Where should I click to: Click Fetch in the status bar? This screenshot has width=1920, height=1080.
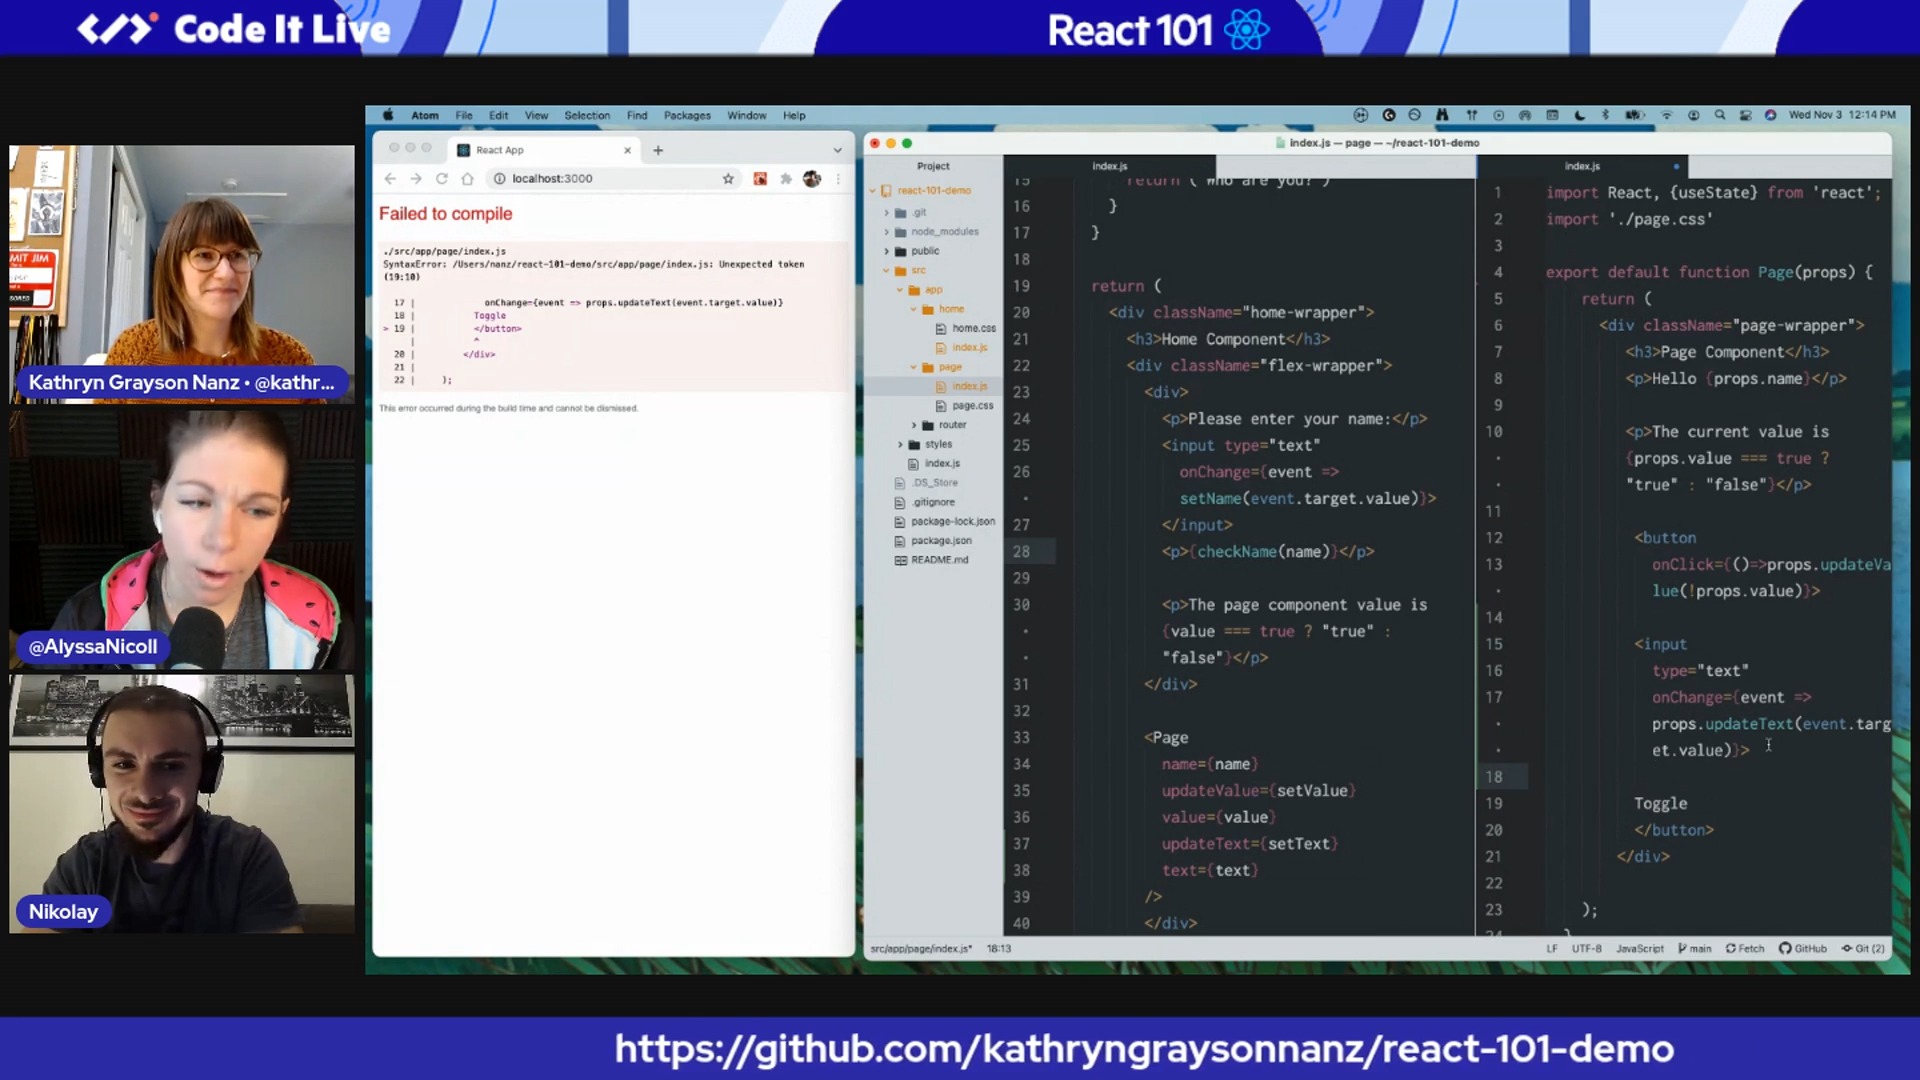[1745, 949]
